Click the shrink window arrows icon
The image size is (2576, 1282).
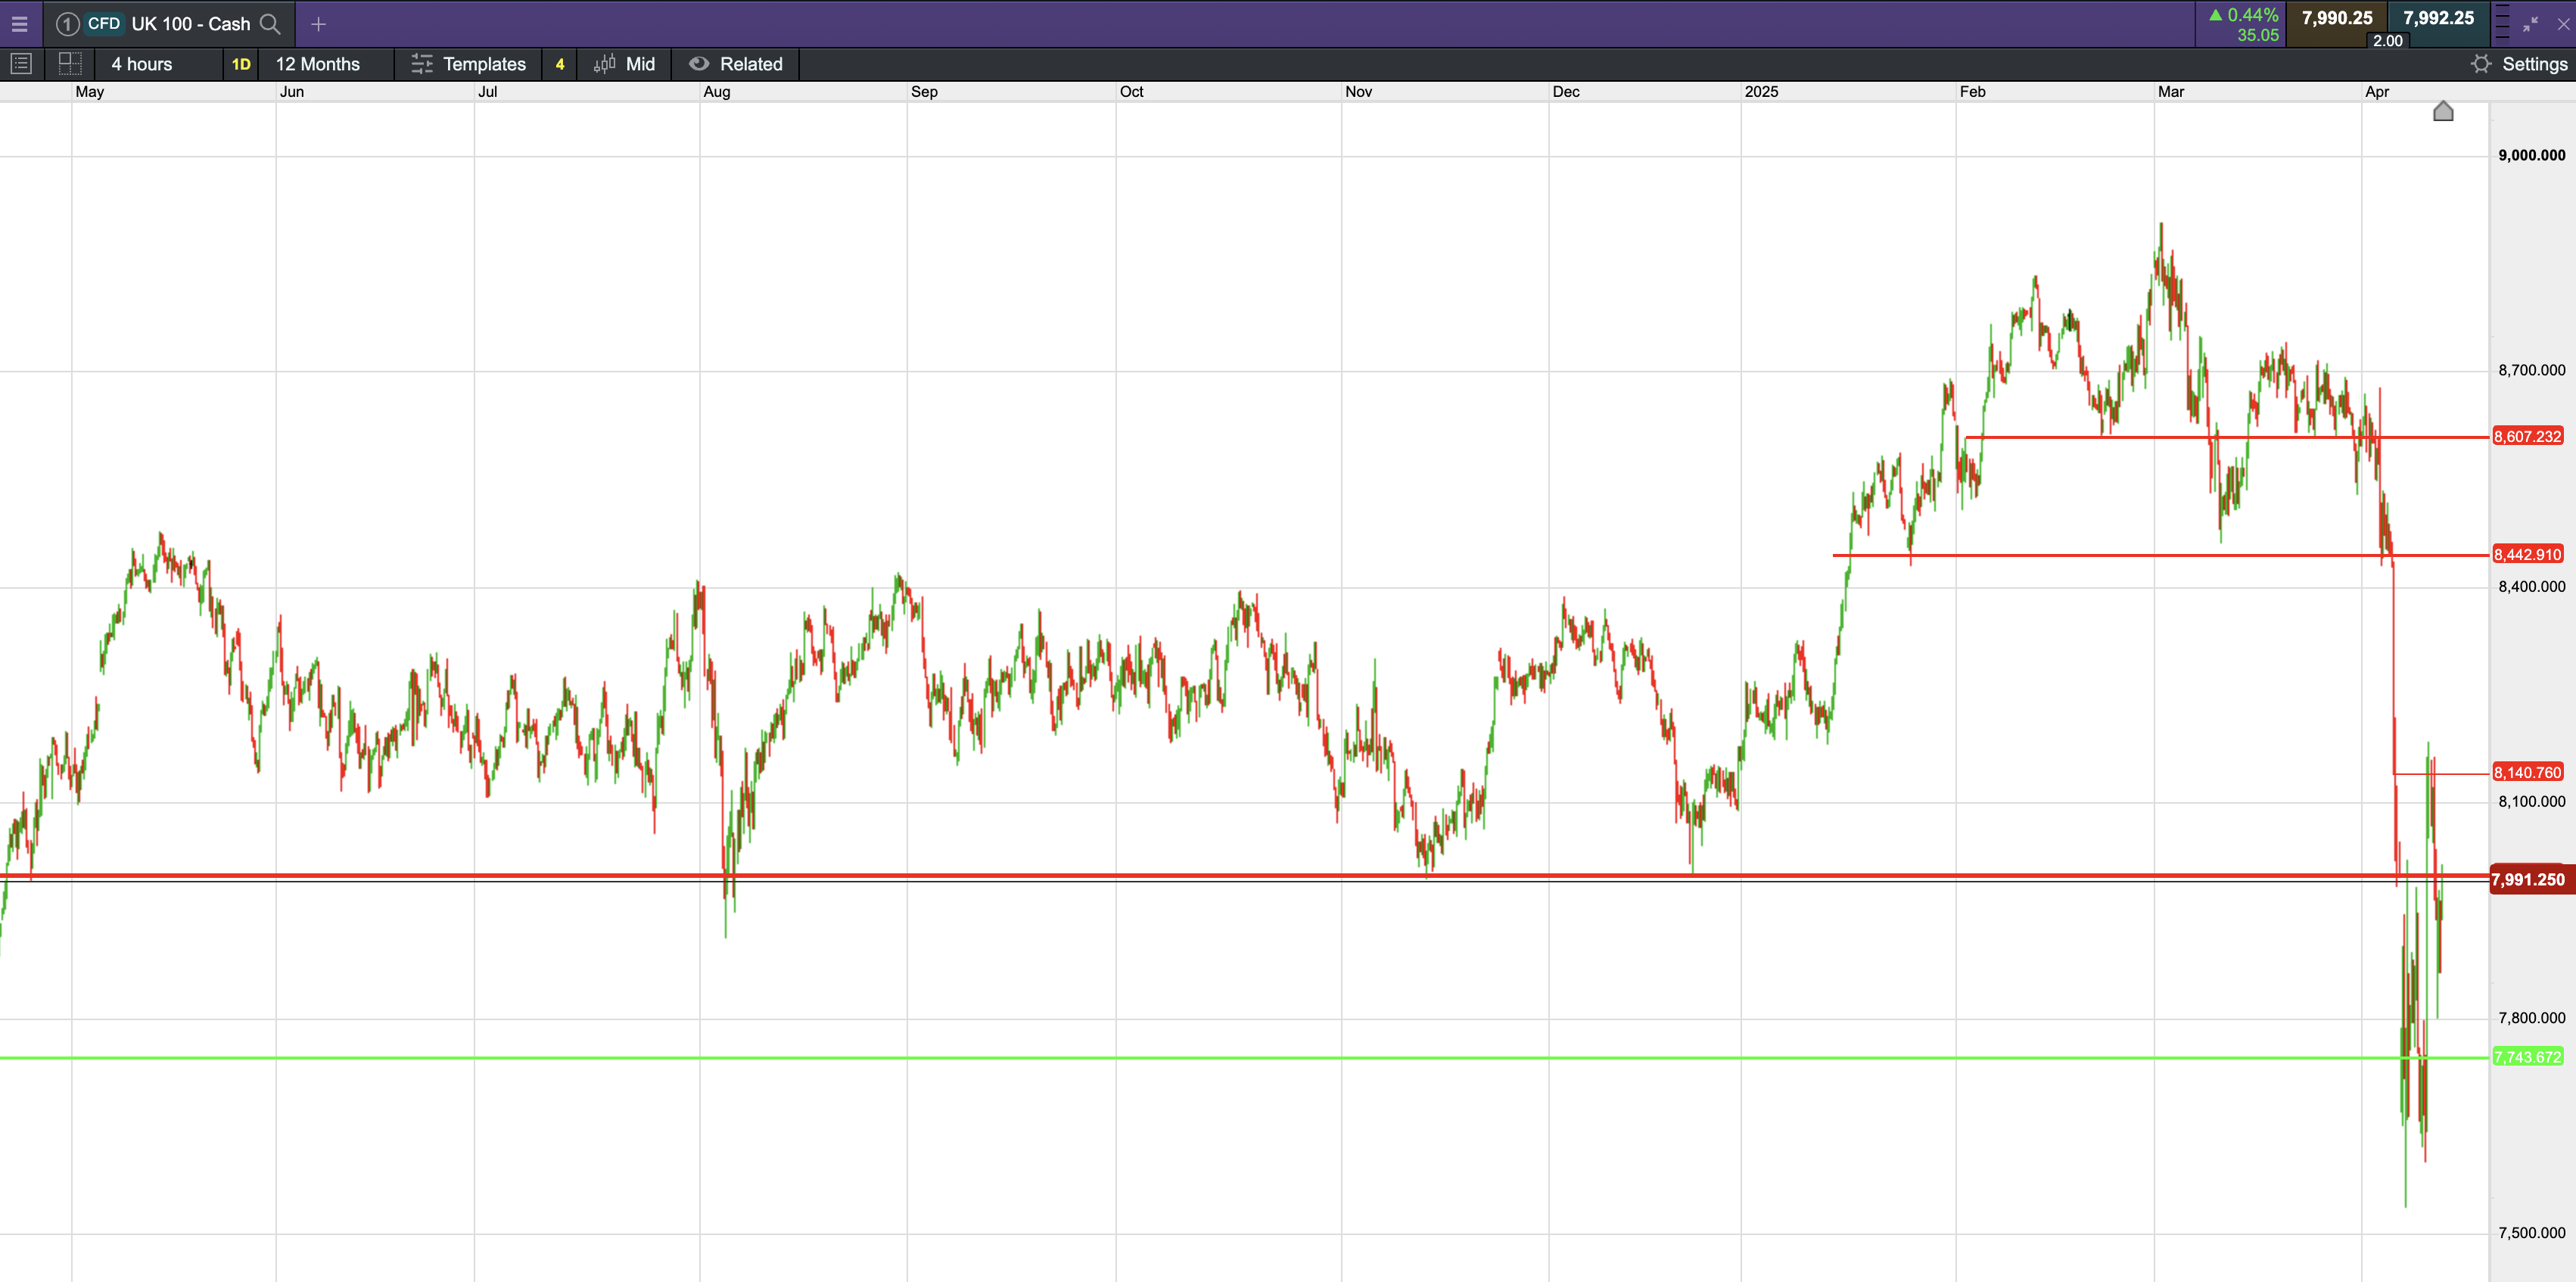click(x=2531, y=24)
